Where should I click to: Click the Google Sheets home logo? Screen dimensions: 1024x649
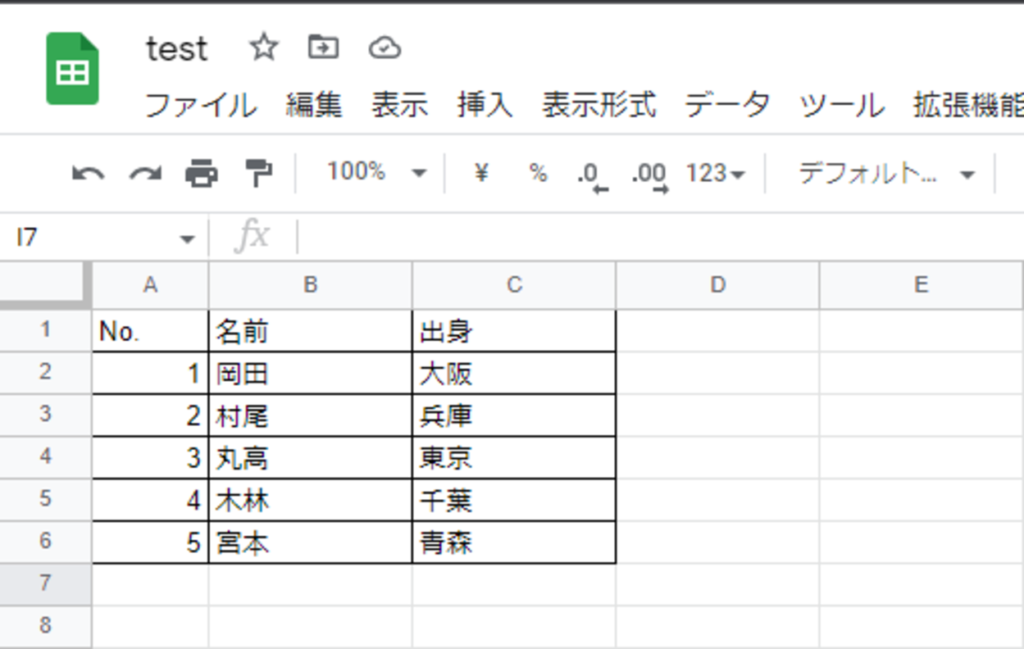(72, 69)
